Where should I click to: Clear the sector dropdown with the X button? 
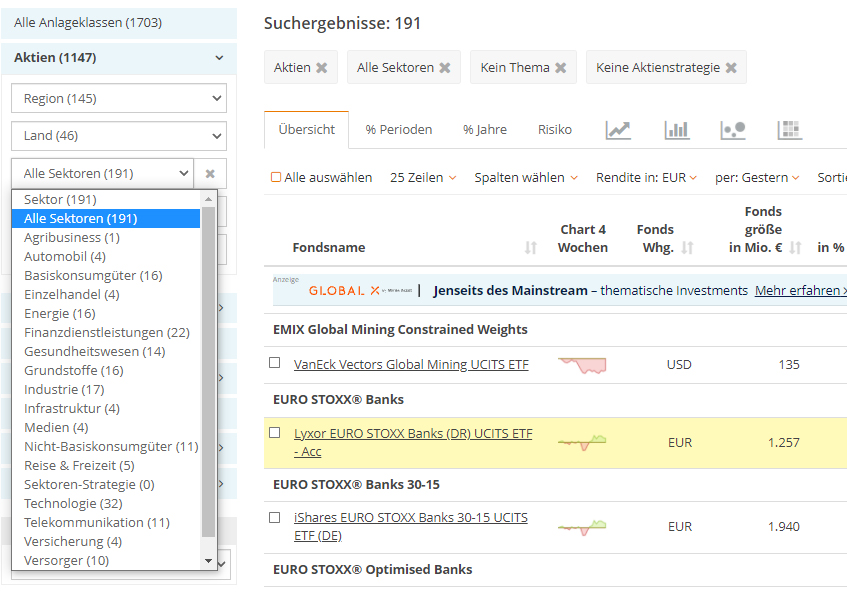tap(210, 174)
